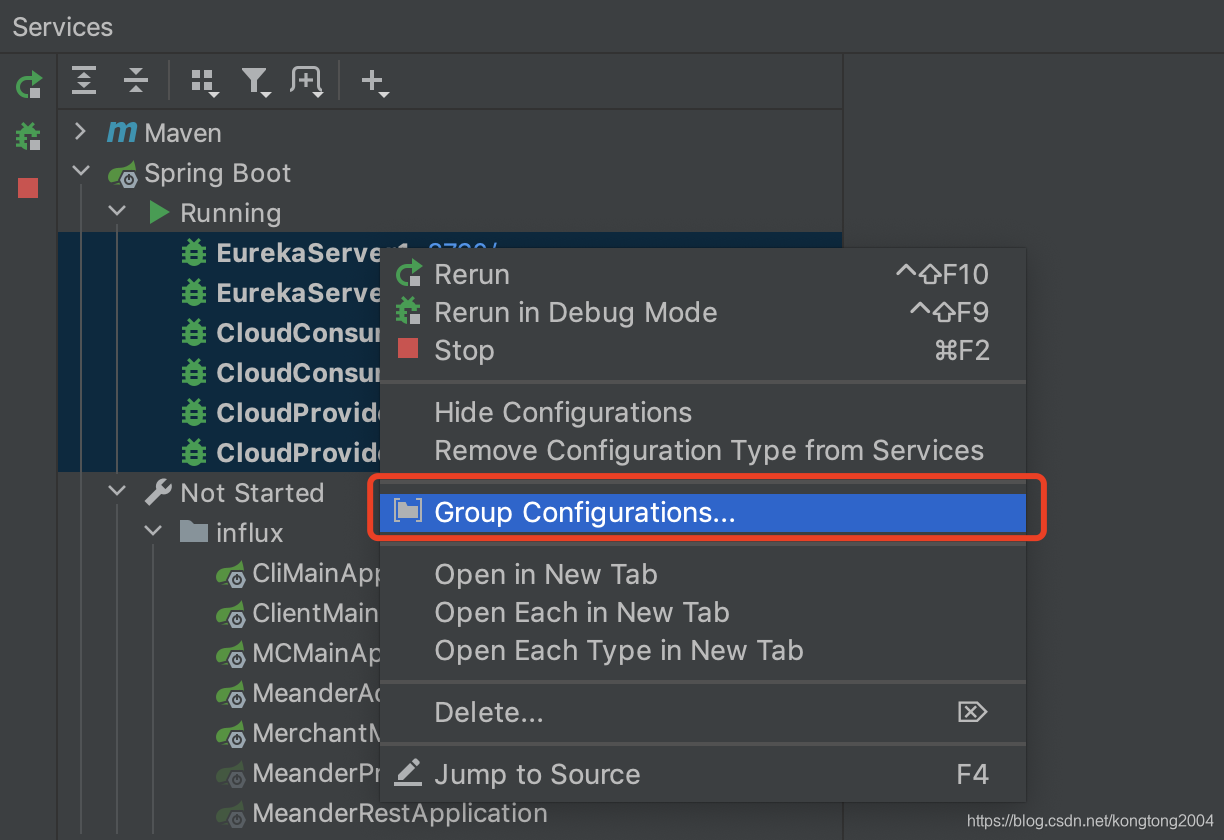Click the Collapse All toolbar icon
The width and height of the screenshot is (1224, 840).
pyautogui.click(x=136, y=81)
